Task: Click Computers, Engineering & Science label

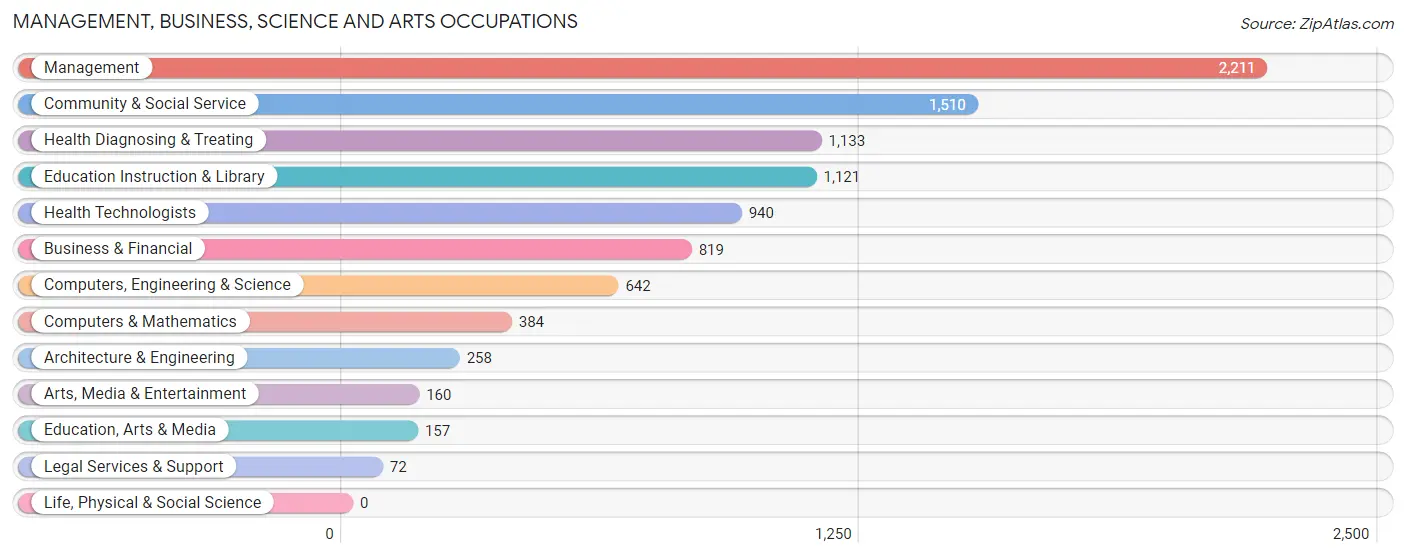Action: (x=167, y=285)
